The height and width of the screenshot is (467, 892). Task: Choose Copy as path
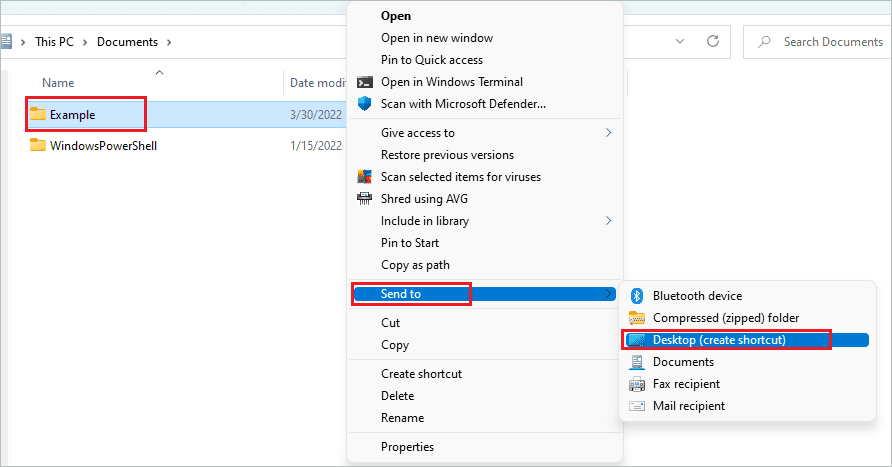pos(415,265)
